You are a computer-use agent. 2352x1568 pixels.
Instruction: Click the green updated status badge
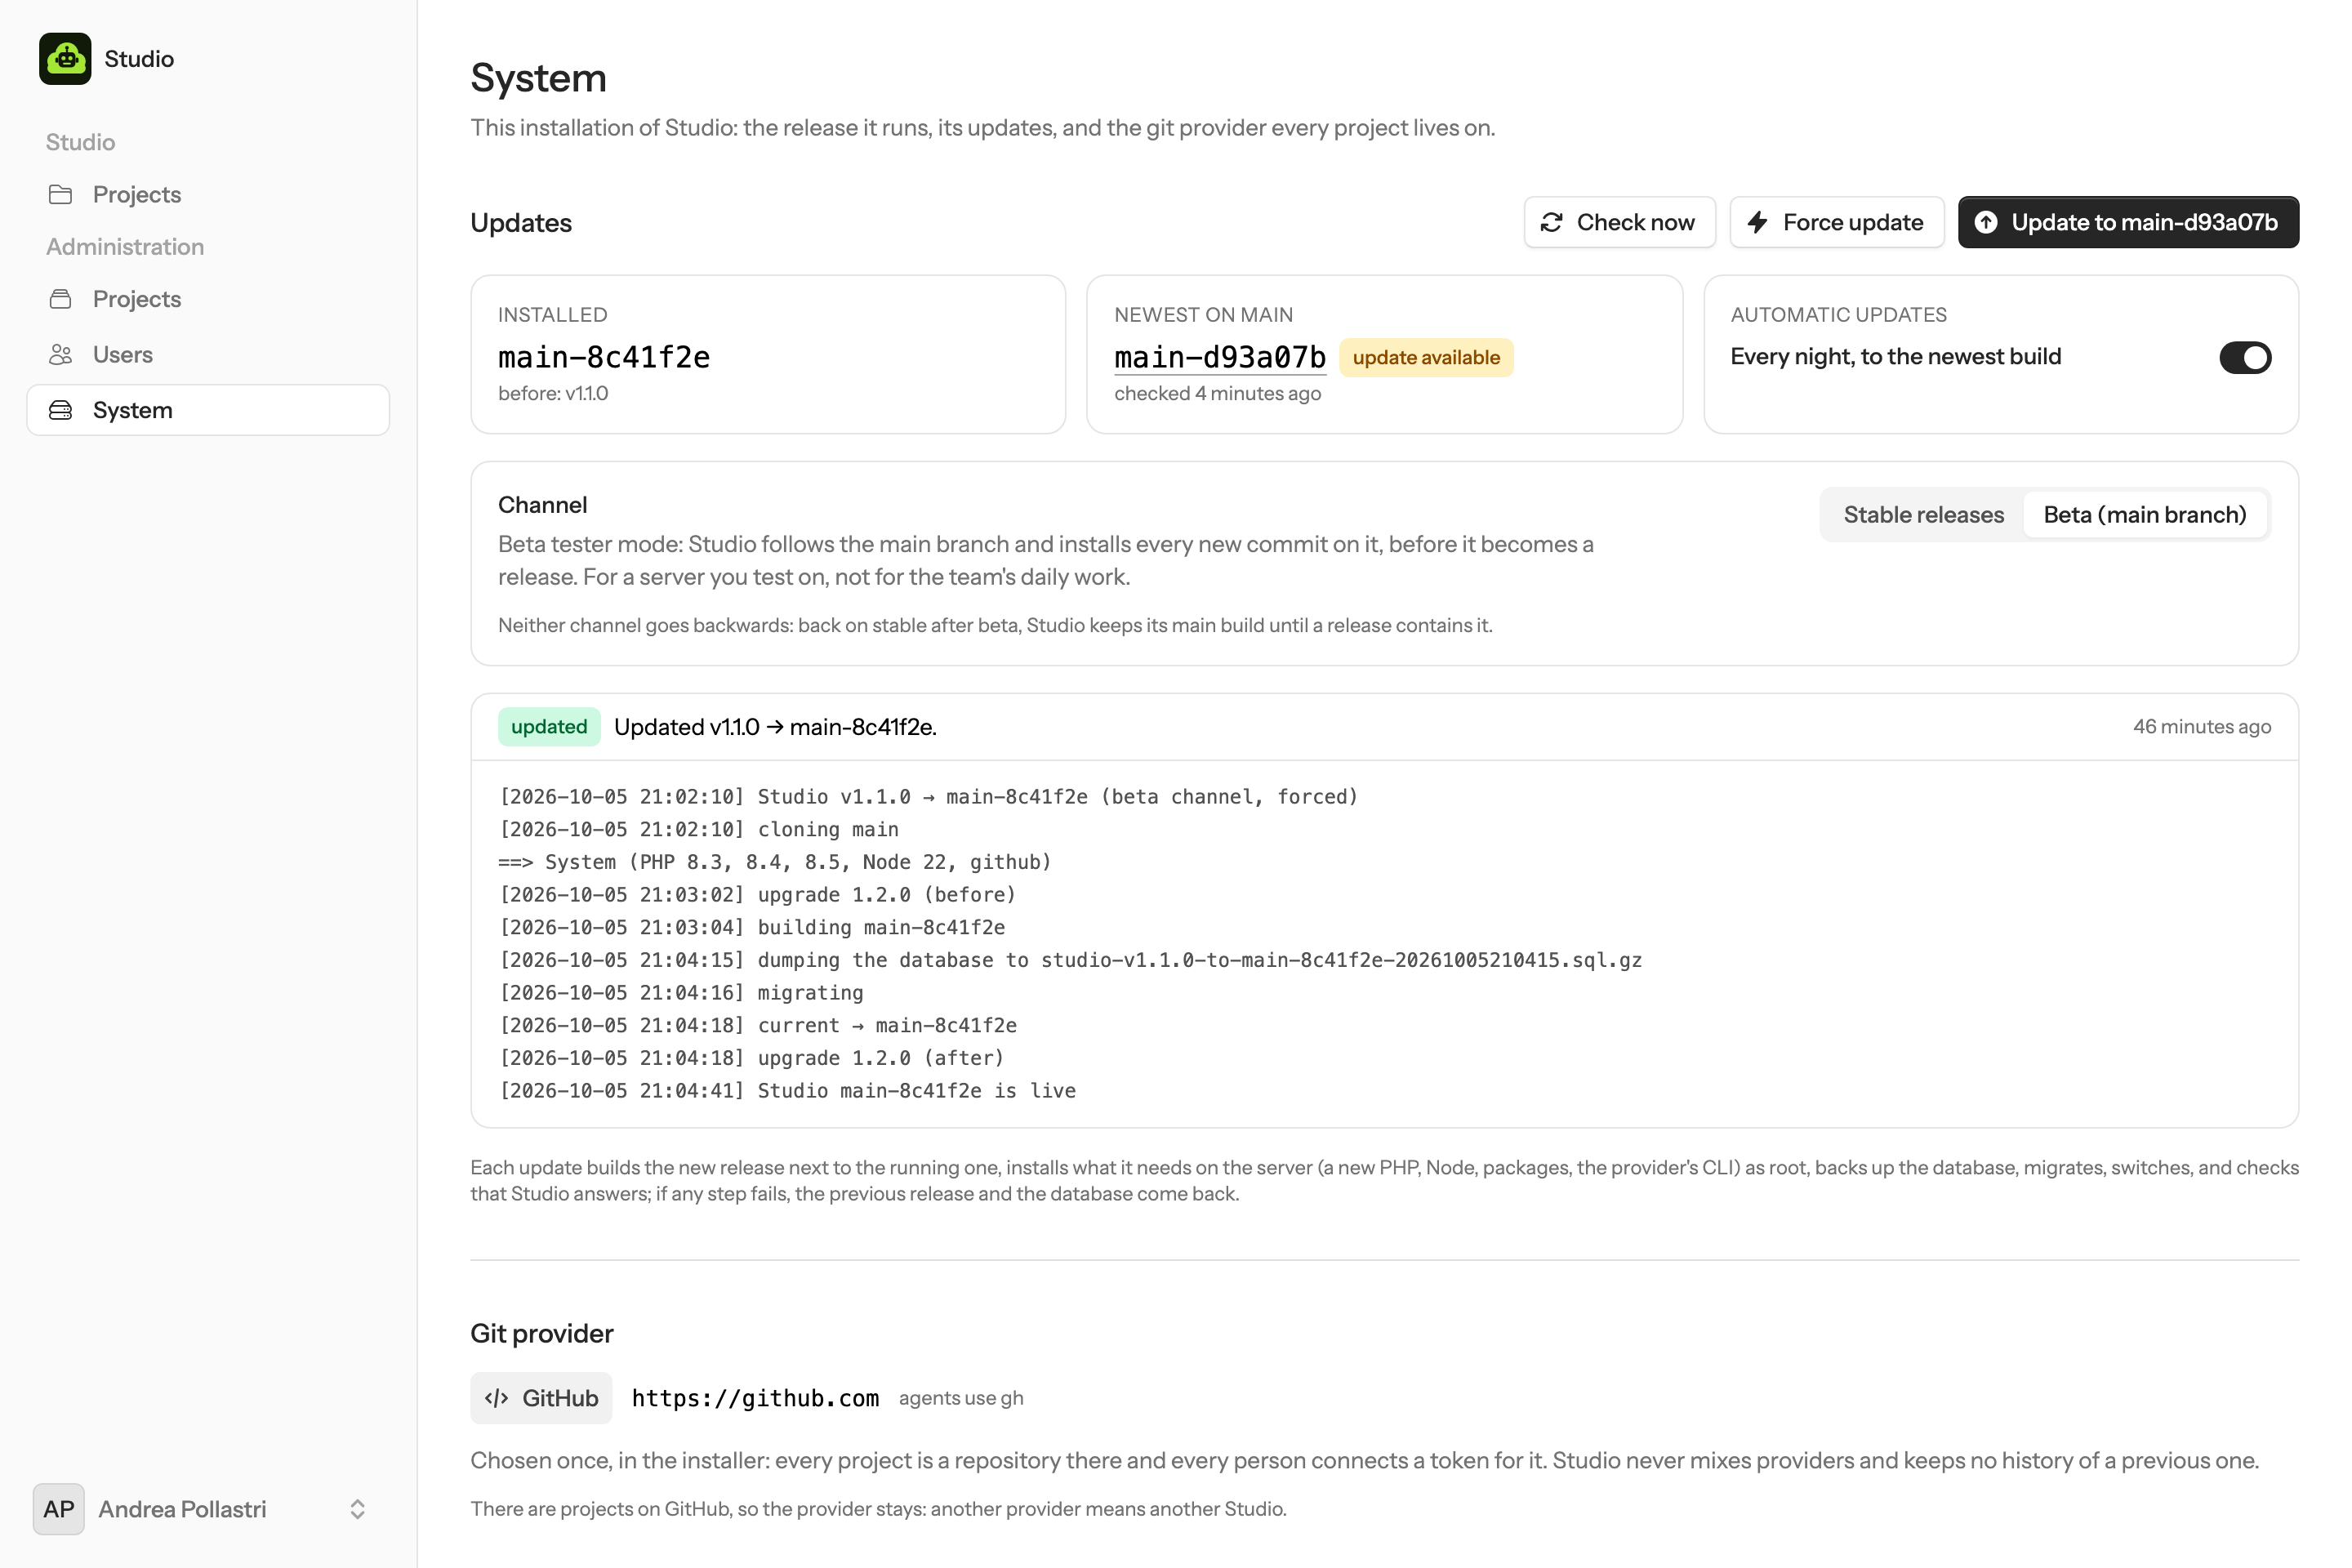[x=549, y=727]
